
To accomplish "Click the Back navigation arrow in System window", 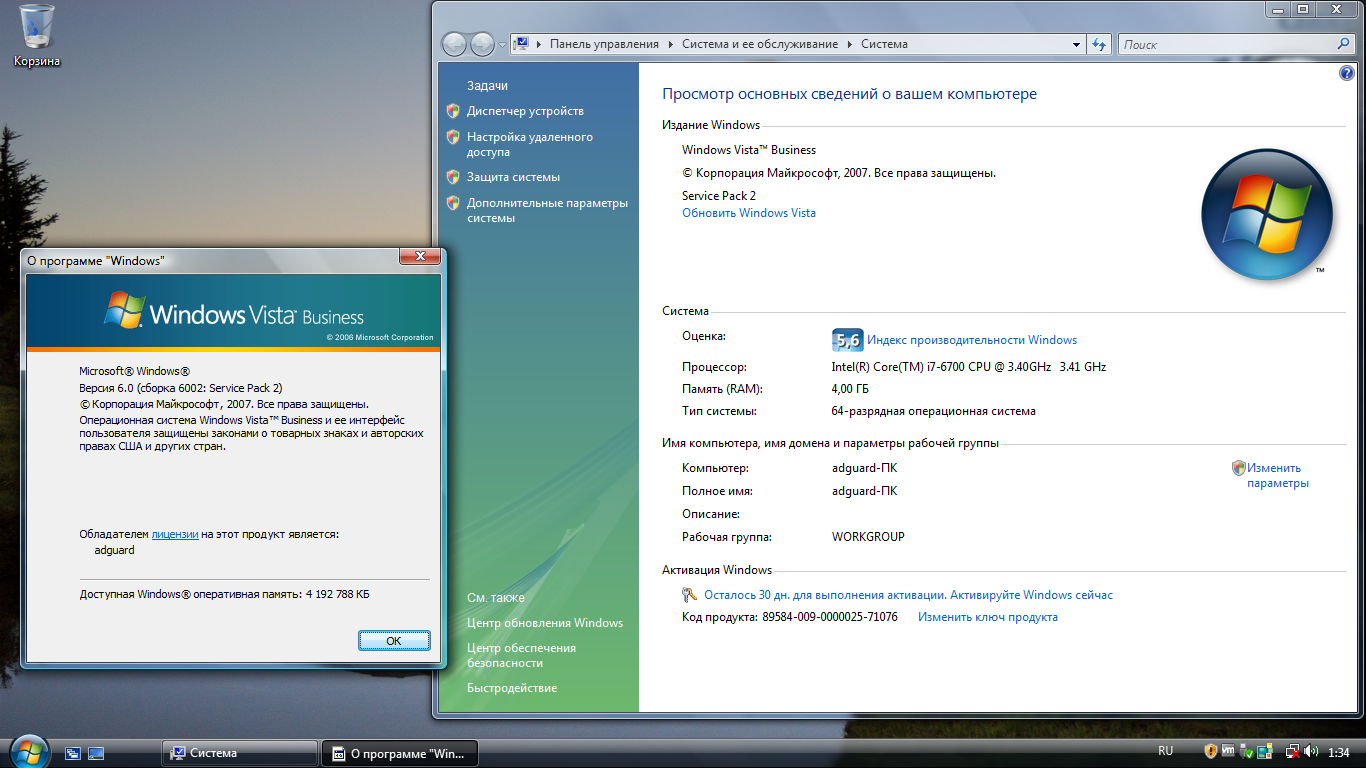I will [455, 44].
